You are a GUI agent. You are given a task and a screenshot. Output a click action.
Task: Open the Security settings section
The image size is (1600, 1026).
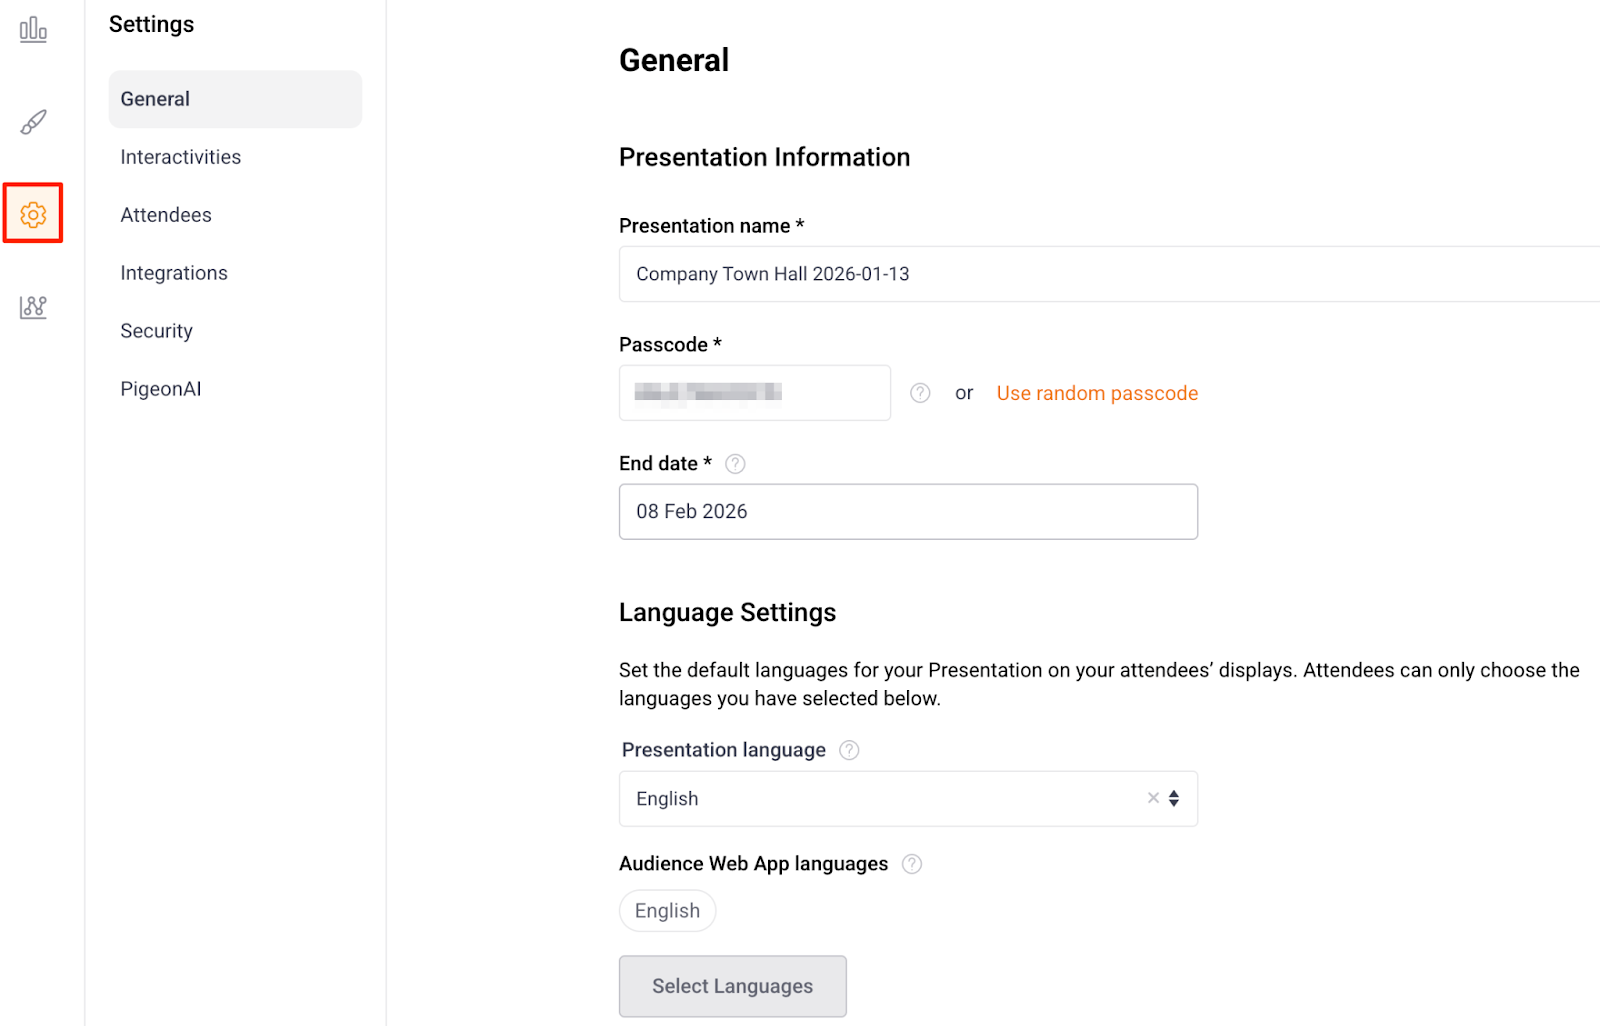157,331
